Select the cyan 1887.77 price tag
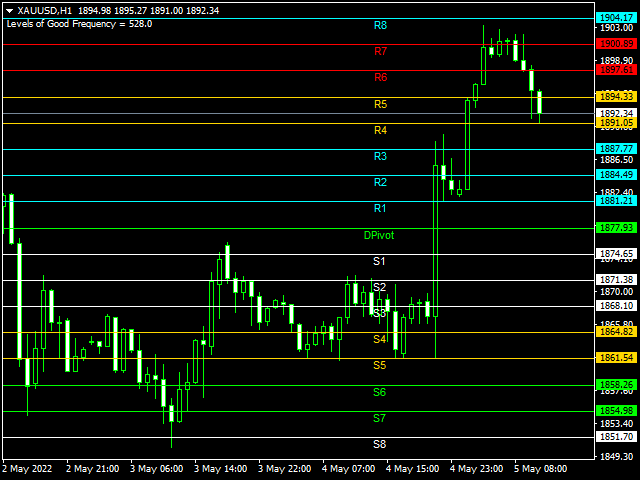 pyautogui.click(x=616, y=149)
